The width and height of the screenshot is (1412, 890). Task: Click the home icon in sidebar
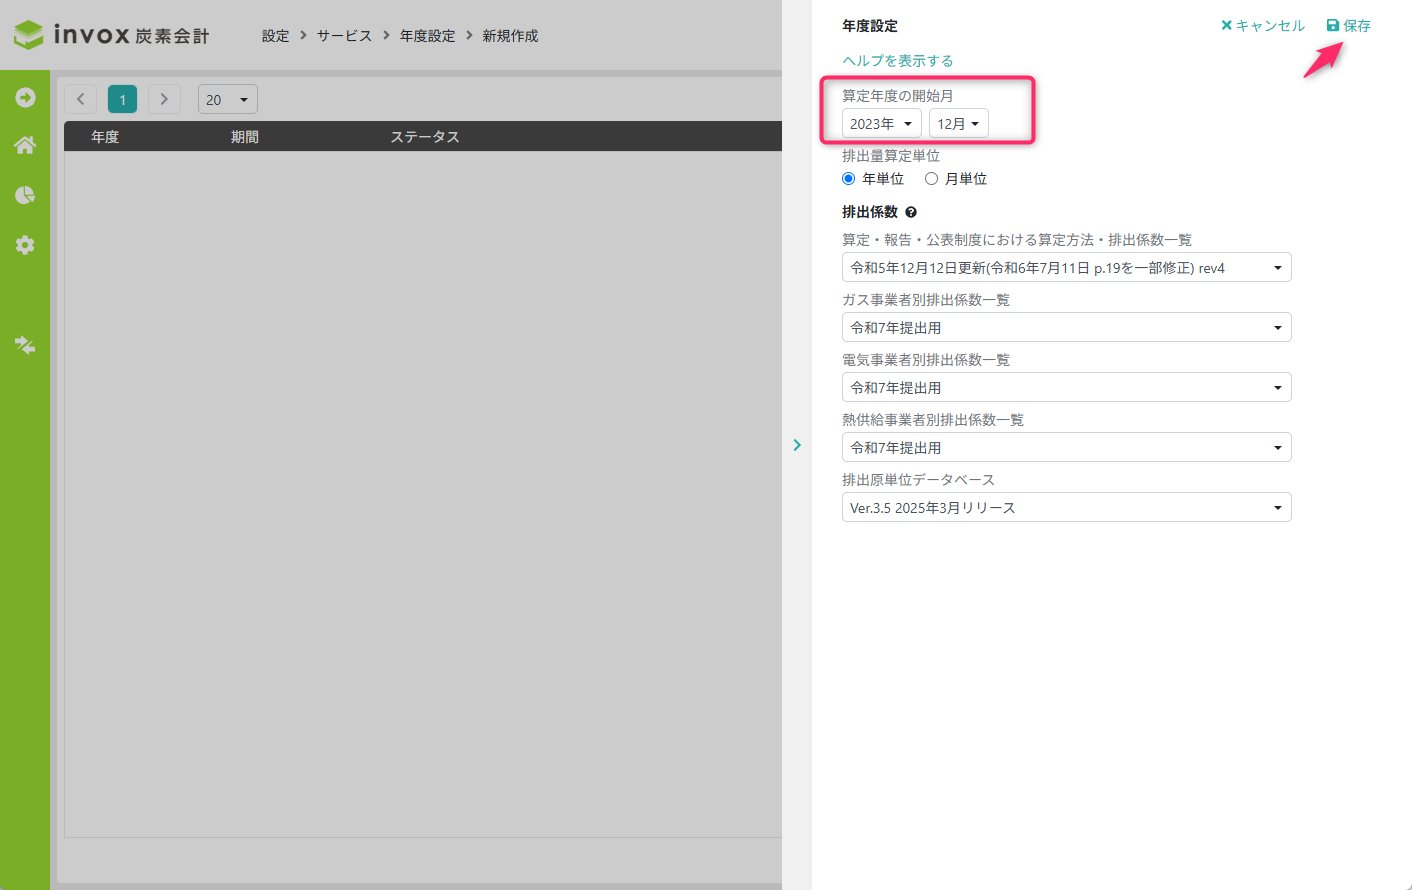point(25,145)
